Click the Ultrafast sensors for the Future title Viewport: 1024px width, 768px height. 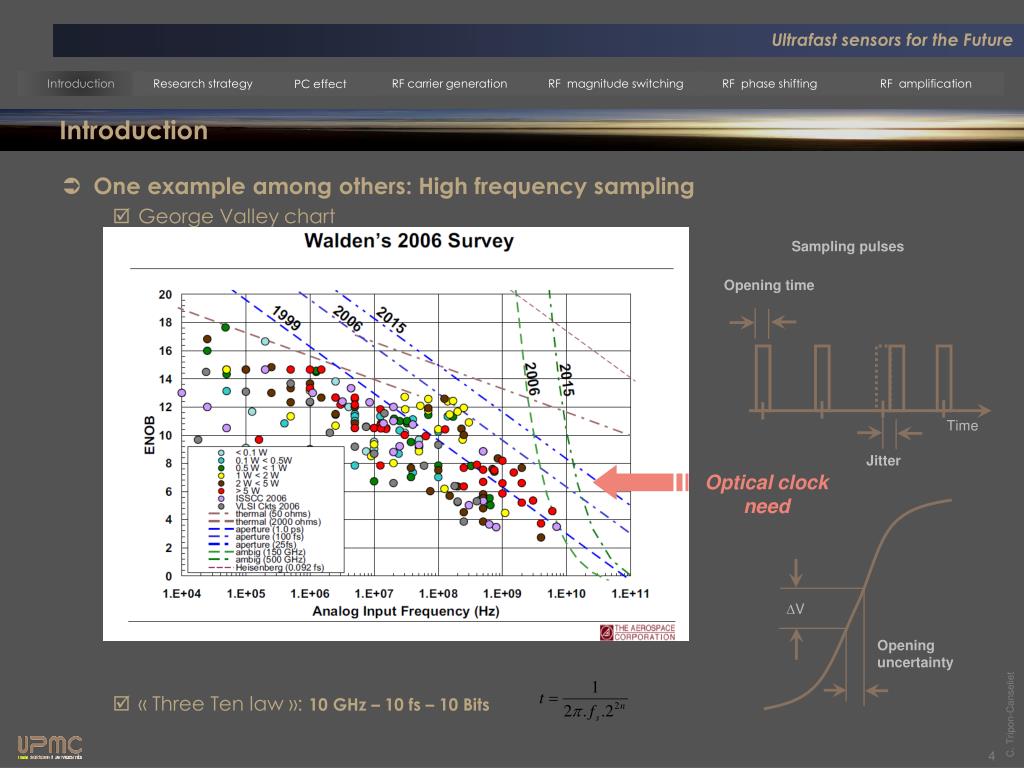pyautogui.click(x=891, y=40)
